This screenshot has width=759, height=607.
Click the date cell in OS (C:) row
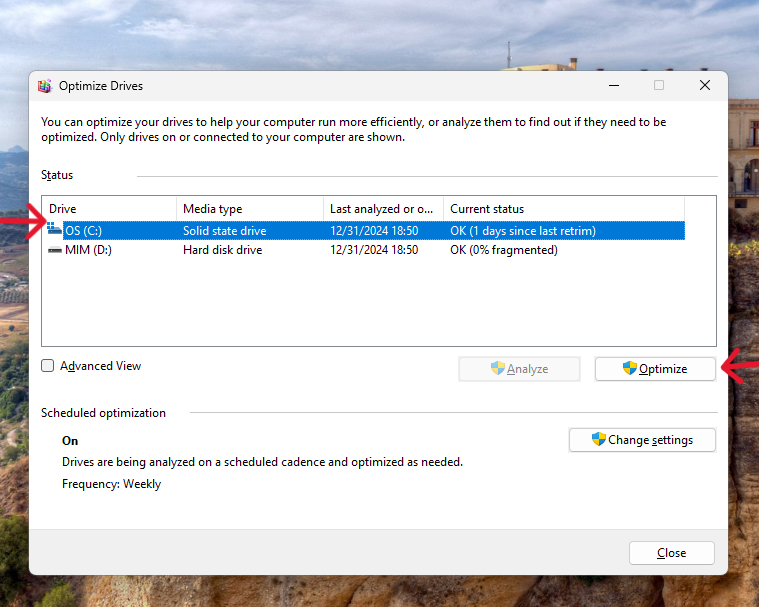coord(374,231)
